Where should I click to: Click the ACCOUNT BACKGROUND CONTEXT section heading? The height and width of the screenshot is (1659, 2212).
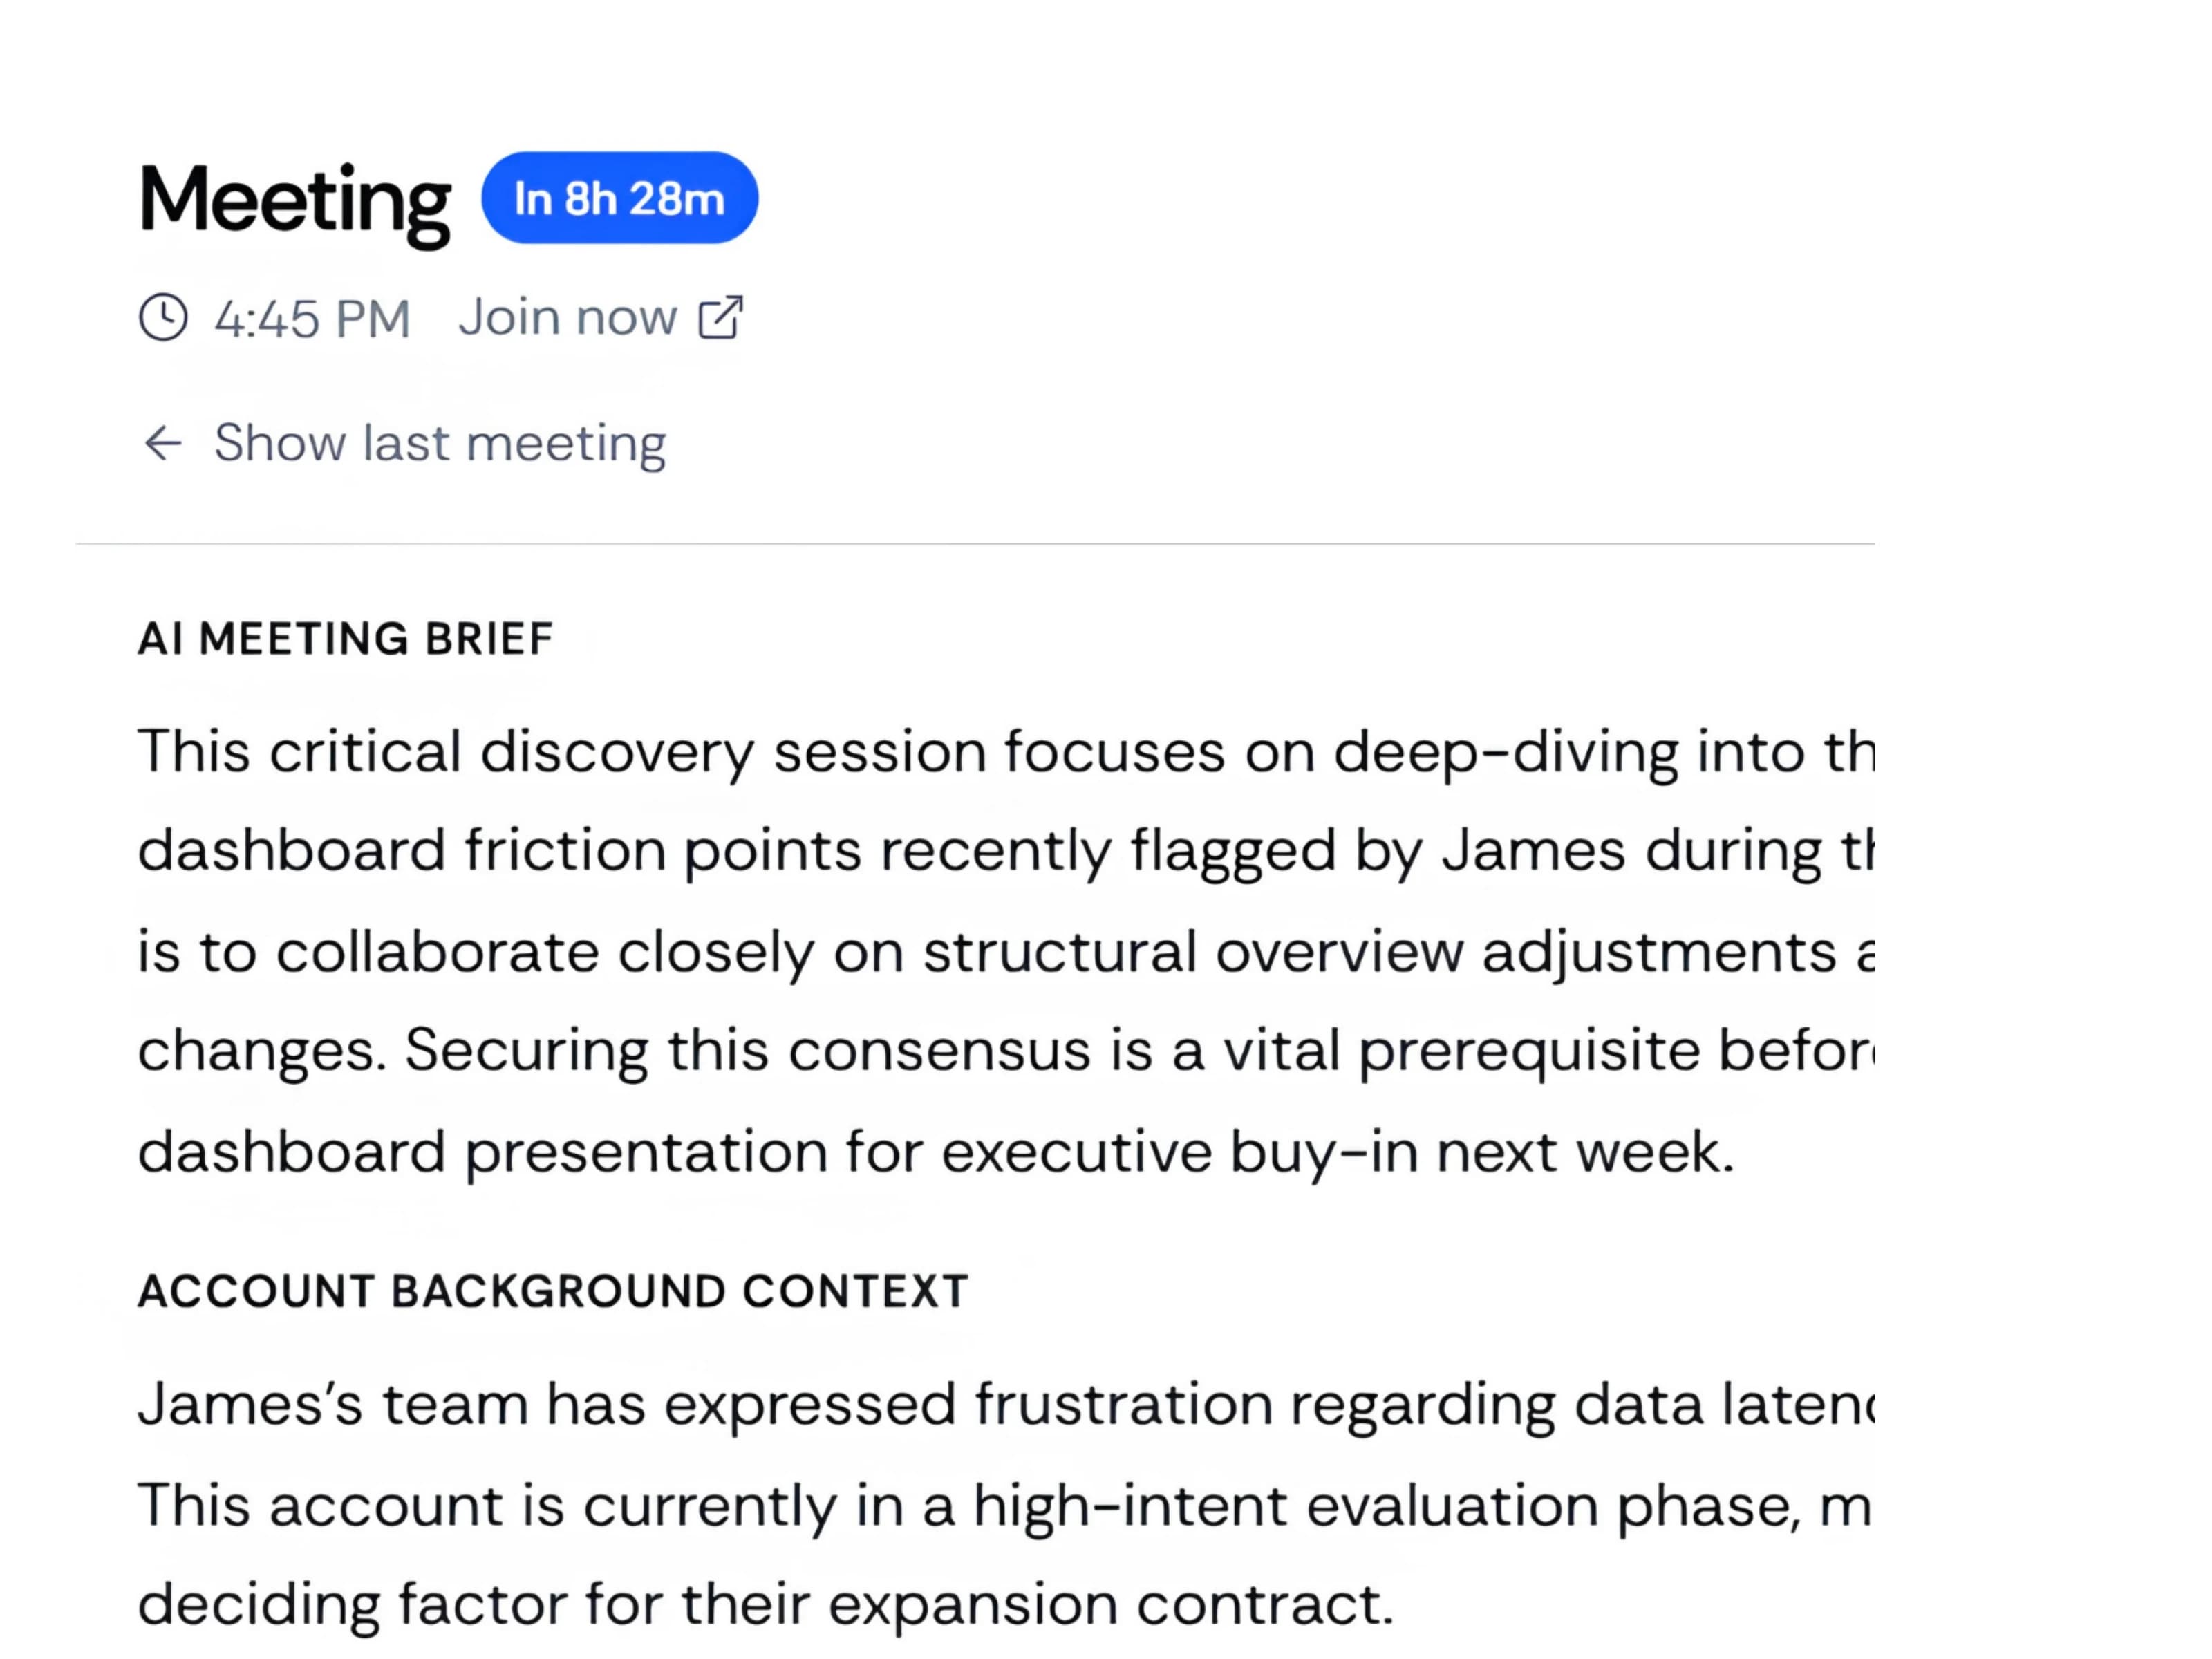553,1290
